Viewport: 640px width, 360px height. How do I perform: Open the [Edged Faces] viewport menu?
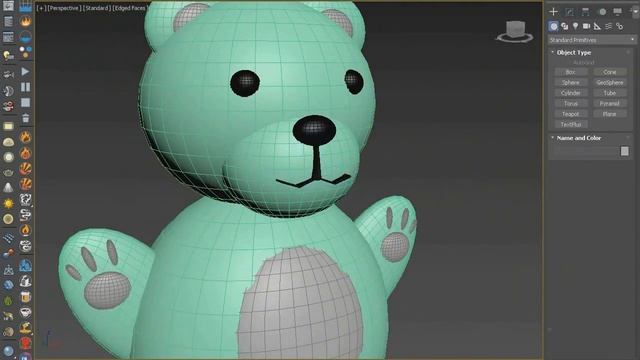pos(129,8)
